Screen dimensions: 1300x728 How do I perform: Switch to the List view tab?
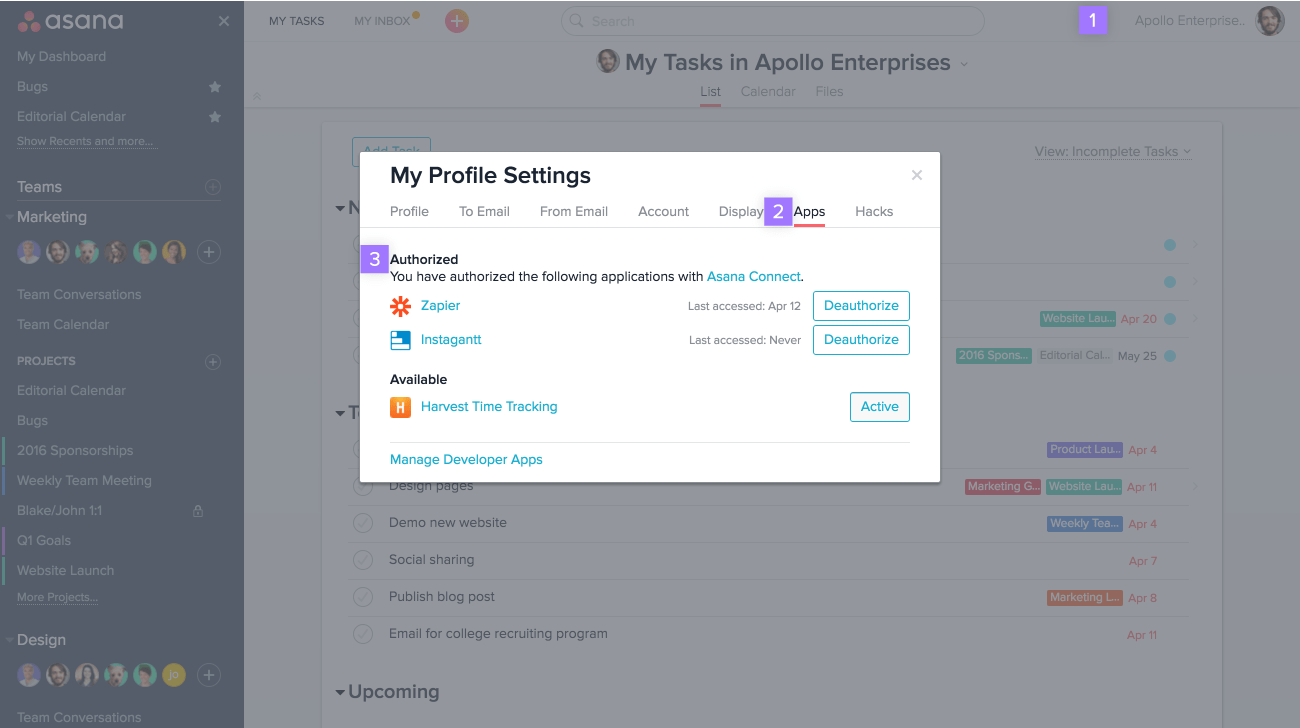click(710, 92)
